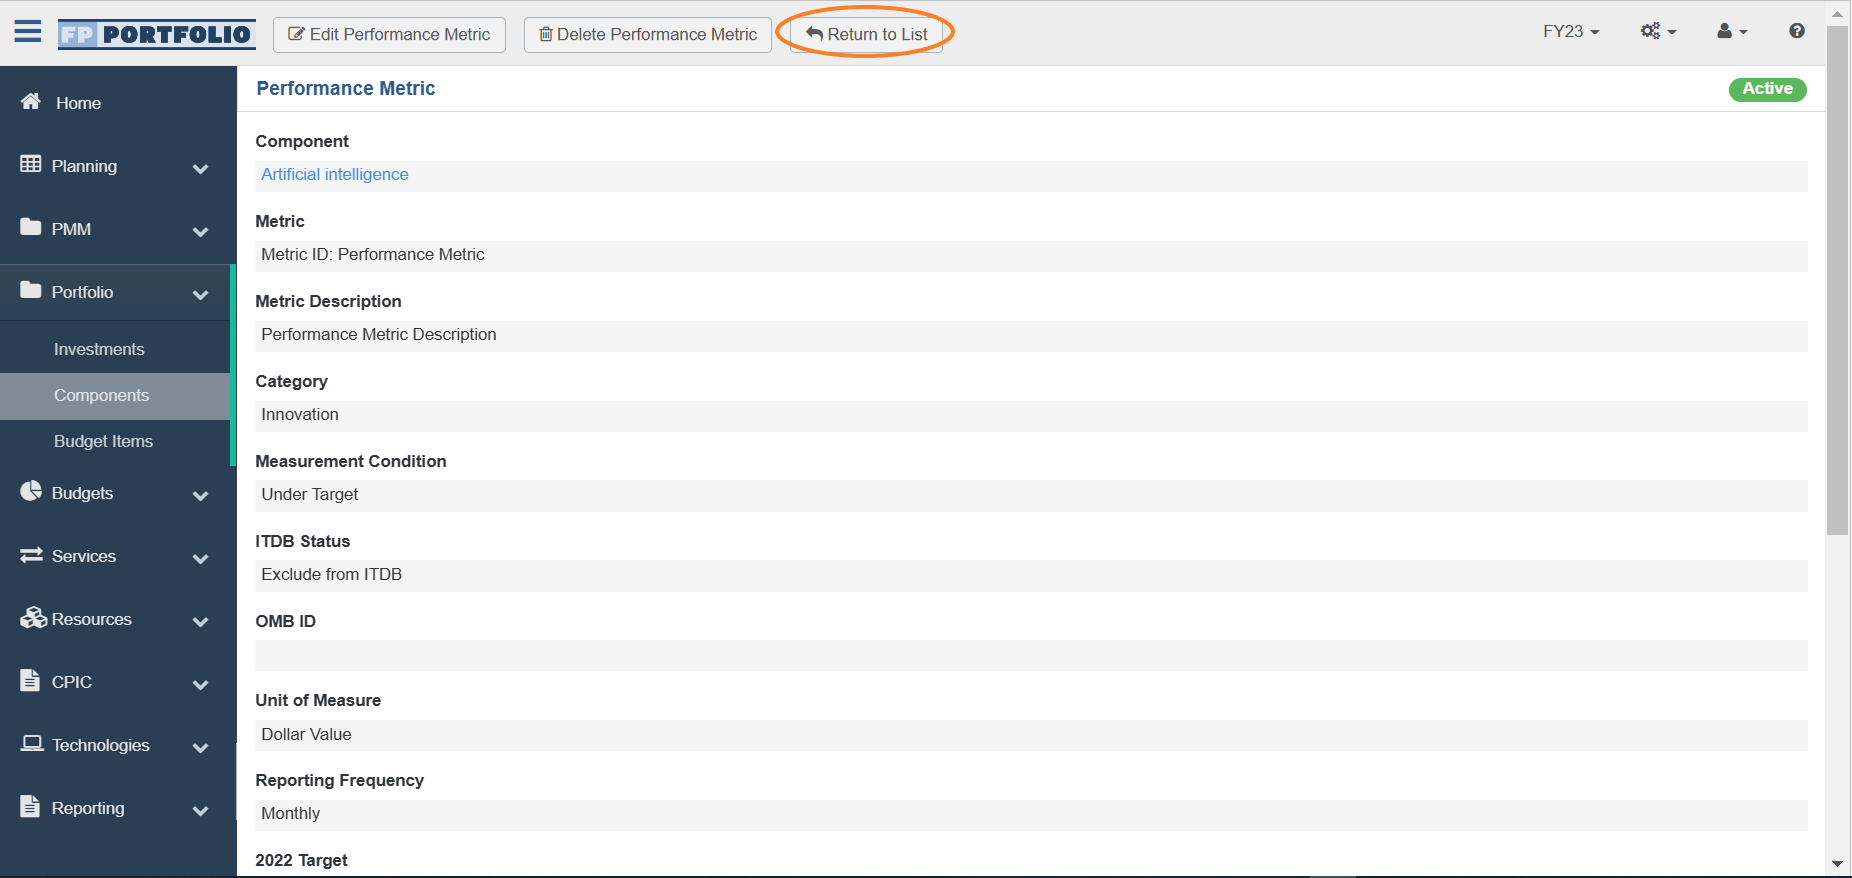Viewport: 1852px width, 878px height.
Task: Click Return to List button
Action: pos(866,34)
